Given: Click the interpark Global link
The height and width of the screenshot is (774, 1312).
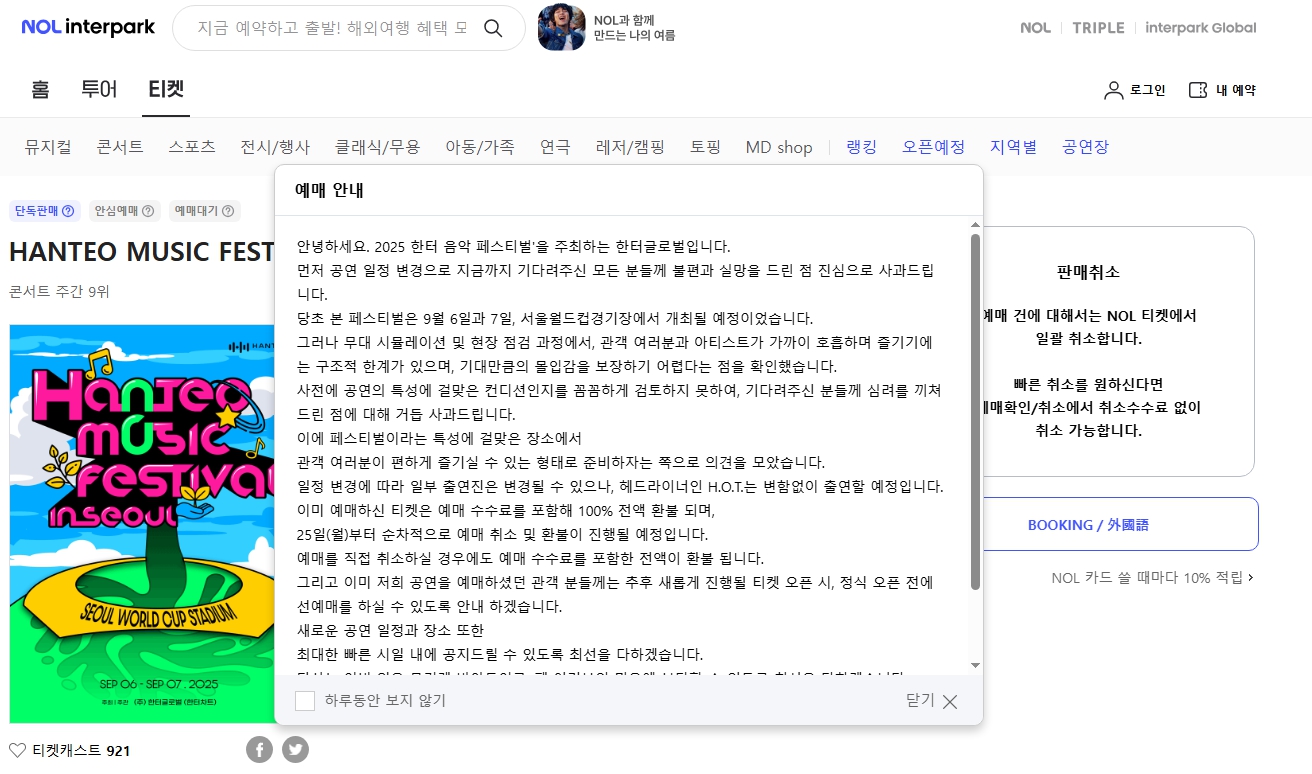Looking at the screenshot, I should pyautogui.click(x=1201, y=28).
